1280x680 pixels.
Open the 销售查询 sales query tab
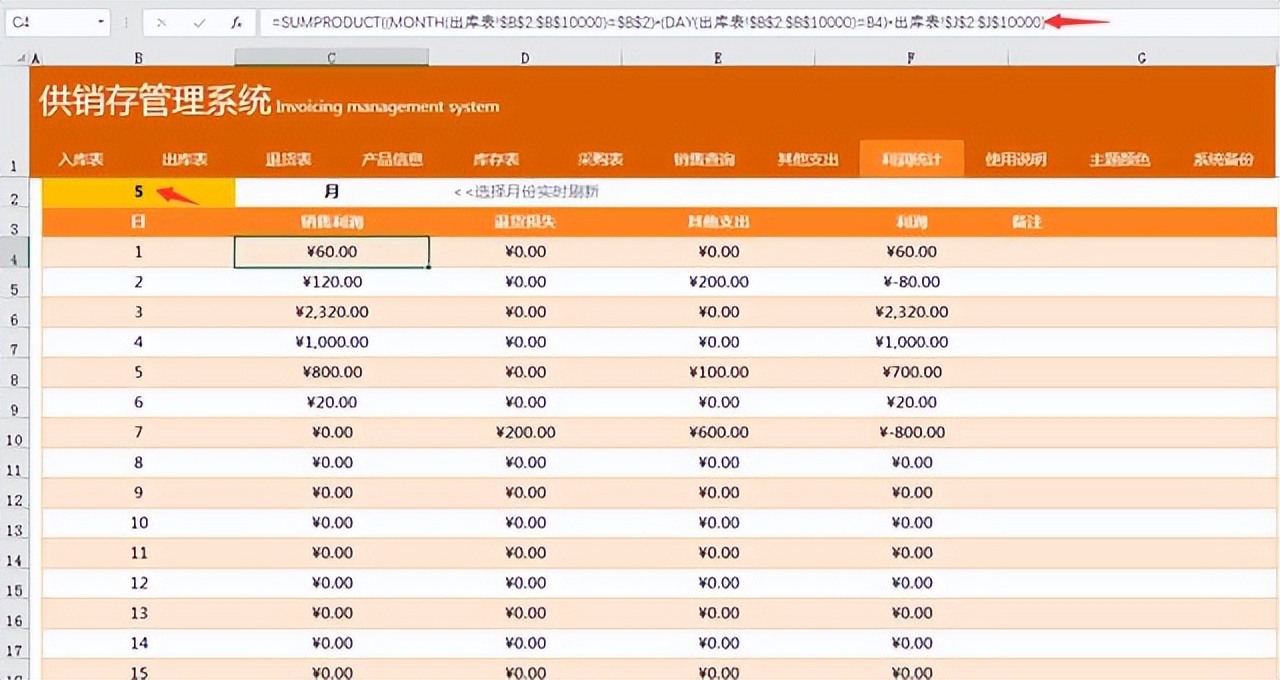707,158
